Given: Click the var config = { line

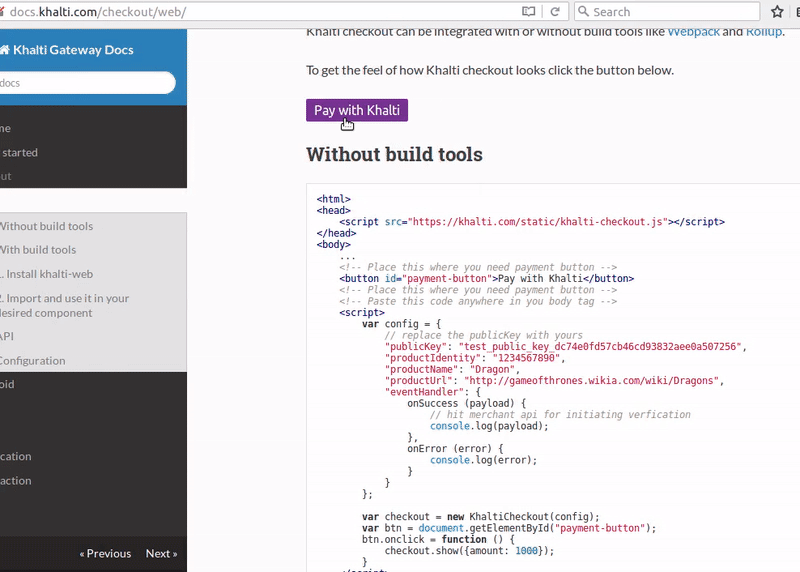Looking at the screenshot, I should (x=402, y=324).
